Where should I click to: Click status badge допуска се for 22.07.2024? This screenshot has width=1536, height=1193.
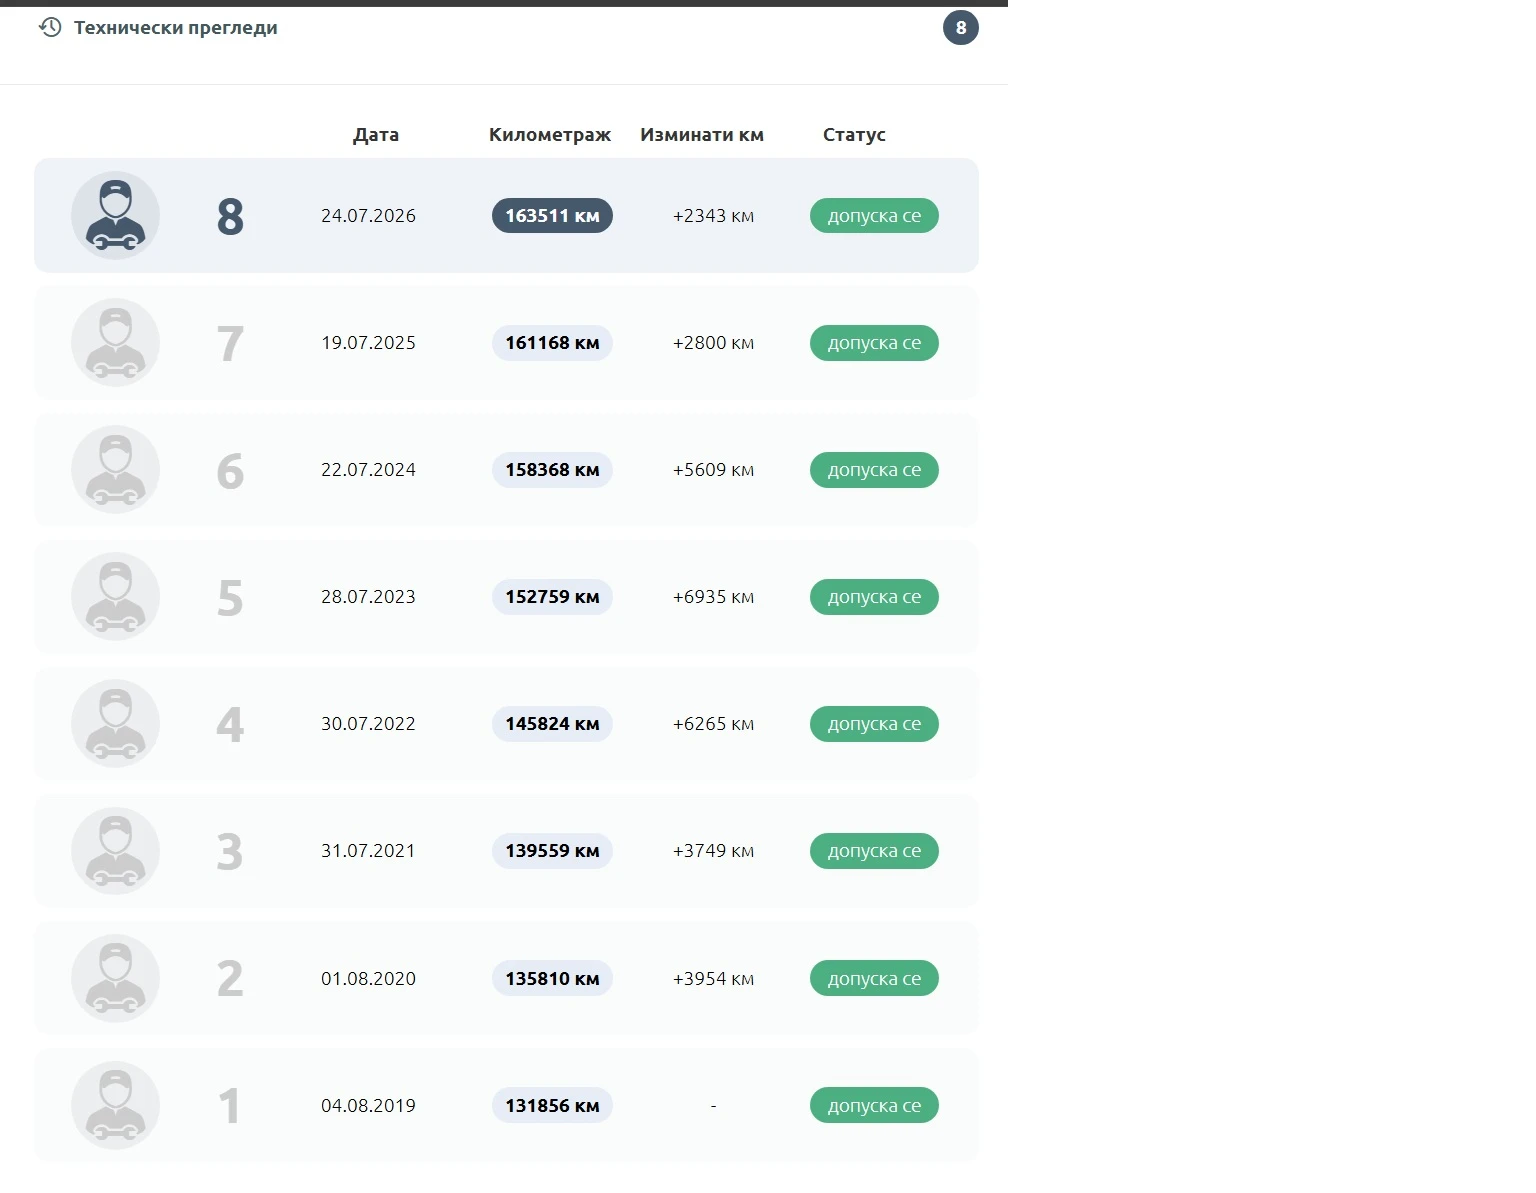pyautogui.click(x=874, y=469)
